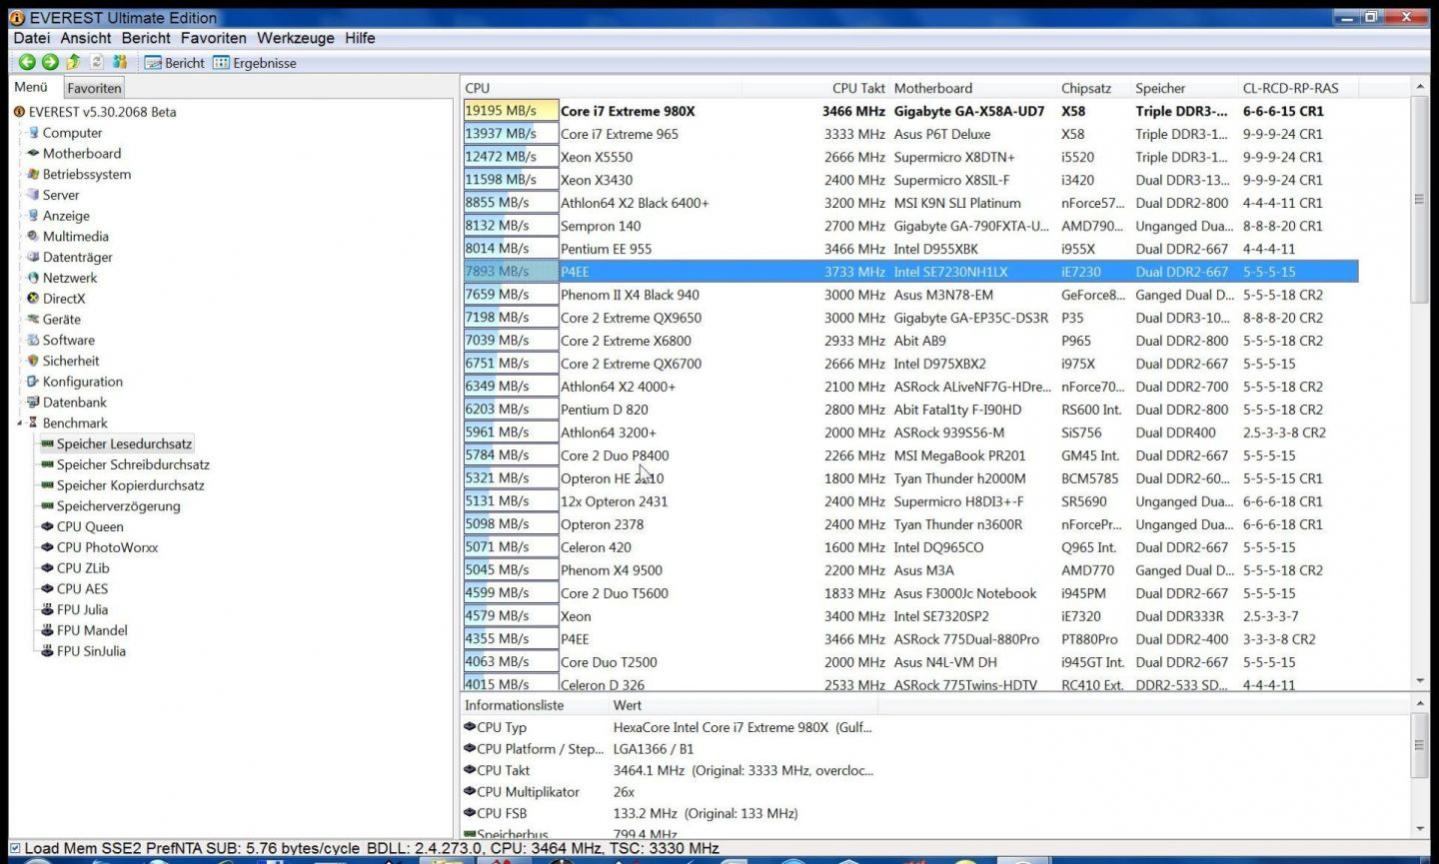Open the CPU PhotoWorxx benchmark
Screen dimensions: 1439x864
coord(99,548)
